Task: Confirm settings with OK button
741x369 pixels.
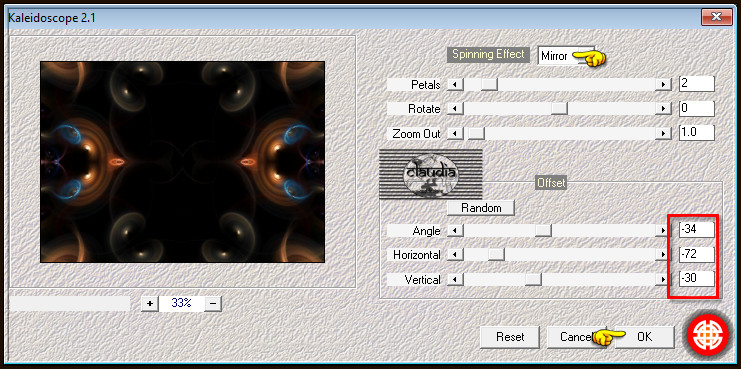Action: [644, 337]
